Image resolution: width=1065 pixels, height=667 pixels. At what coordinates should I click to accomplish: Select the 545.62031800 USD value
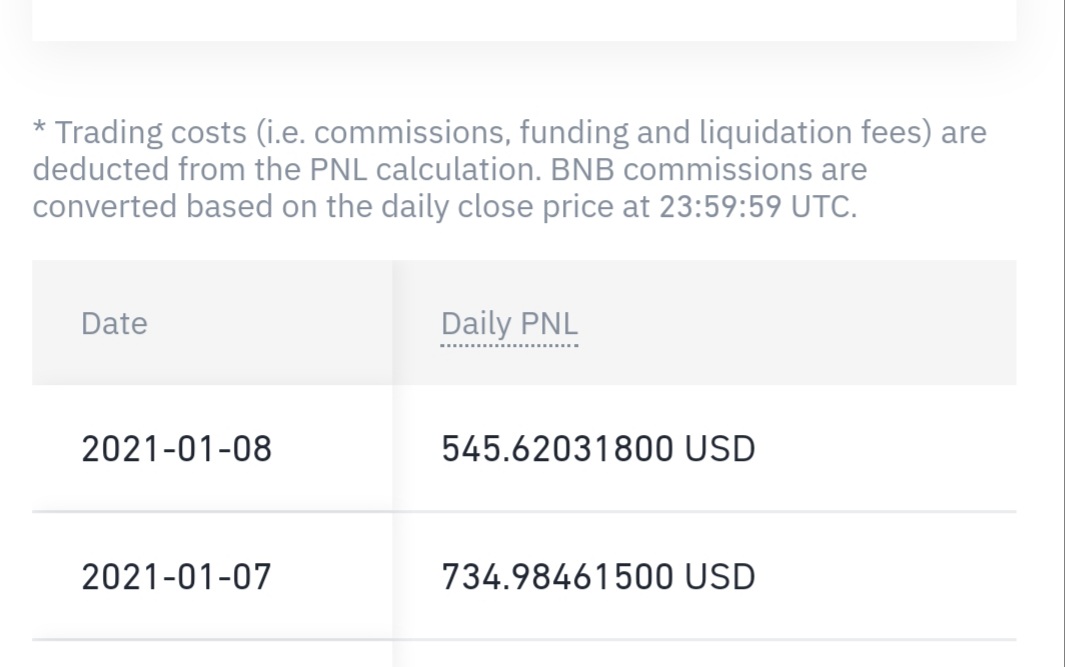pos(598,448)
